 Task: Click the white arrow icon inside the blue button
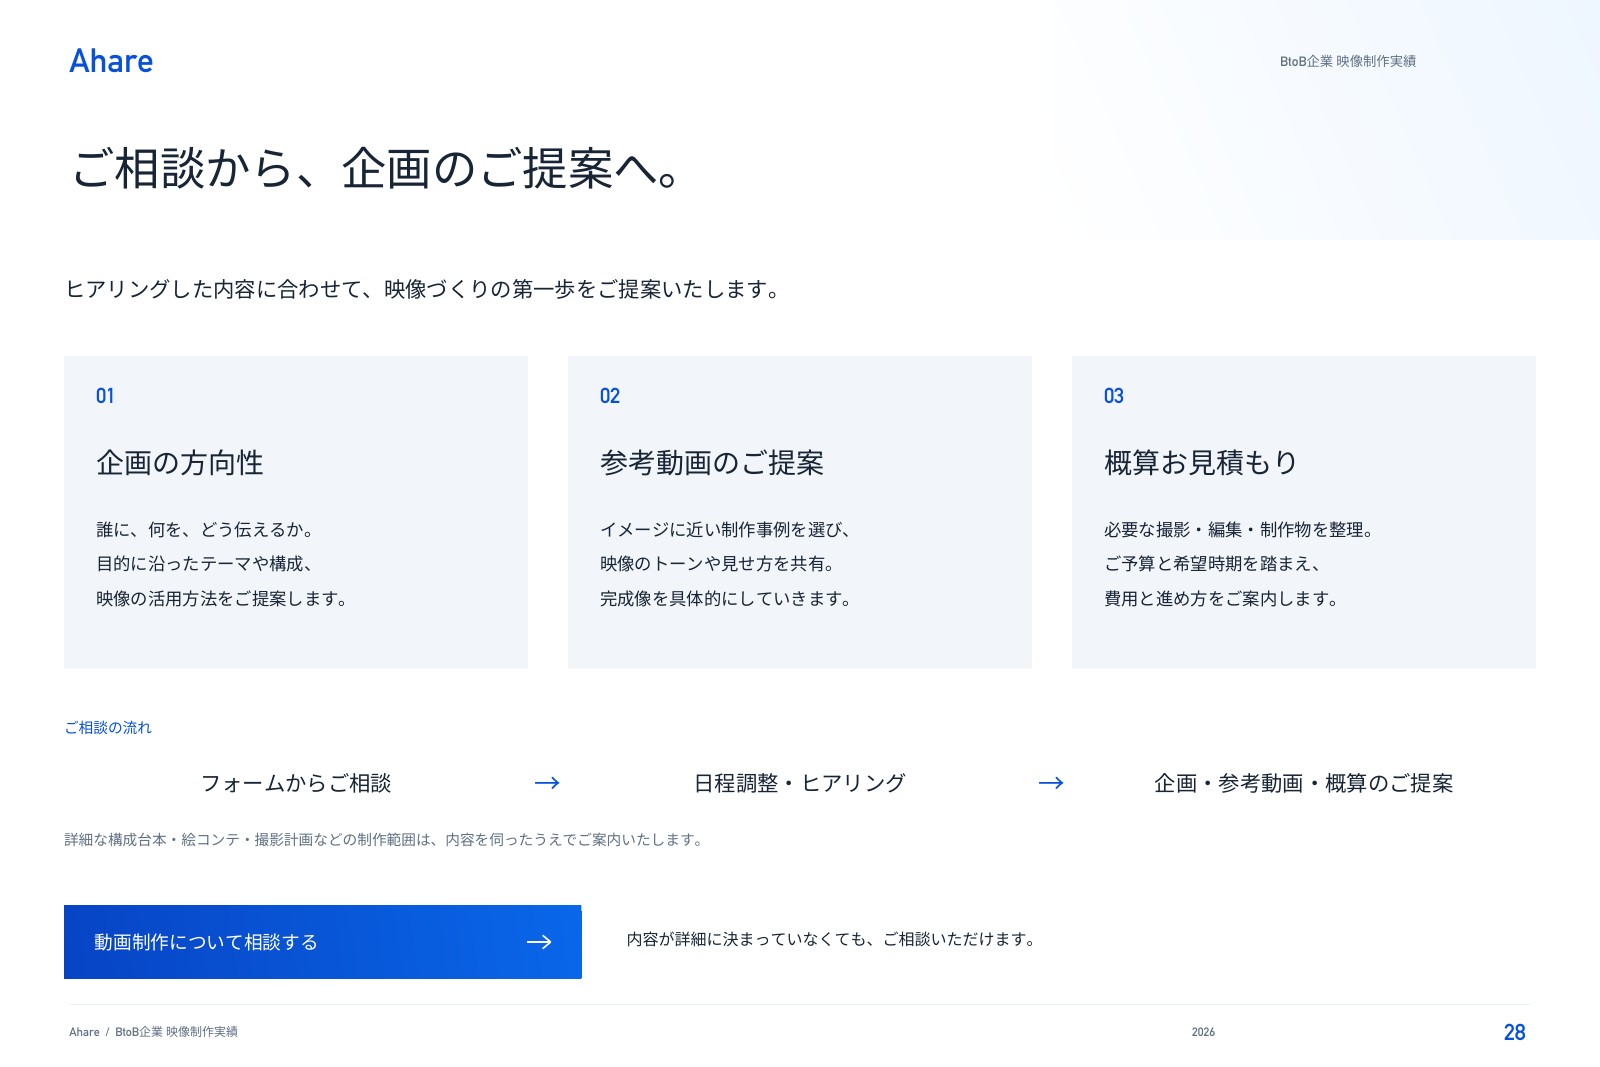click(539, 942)
